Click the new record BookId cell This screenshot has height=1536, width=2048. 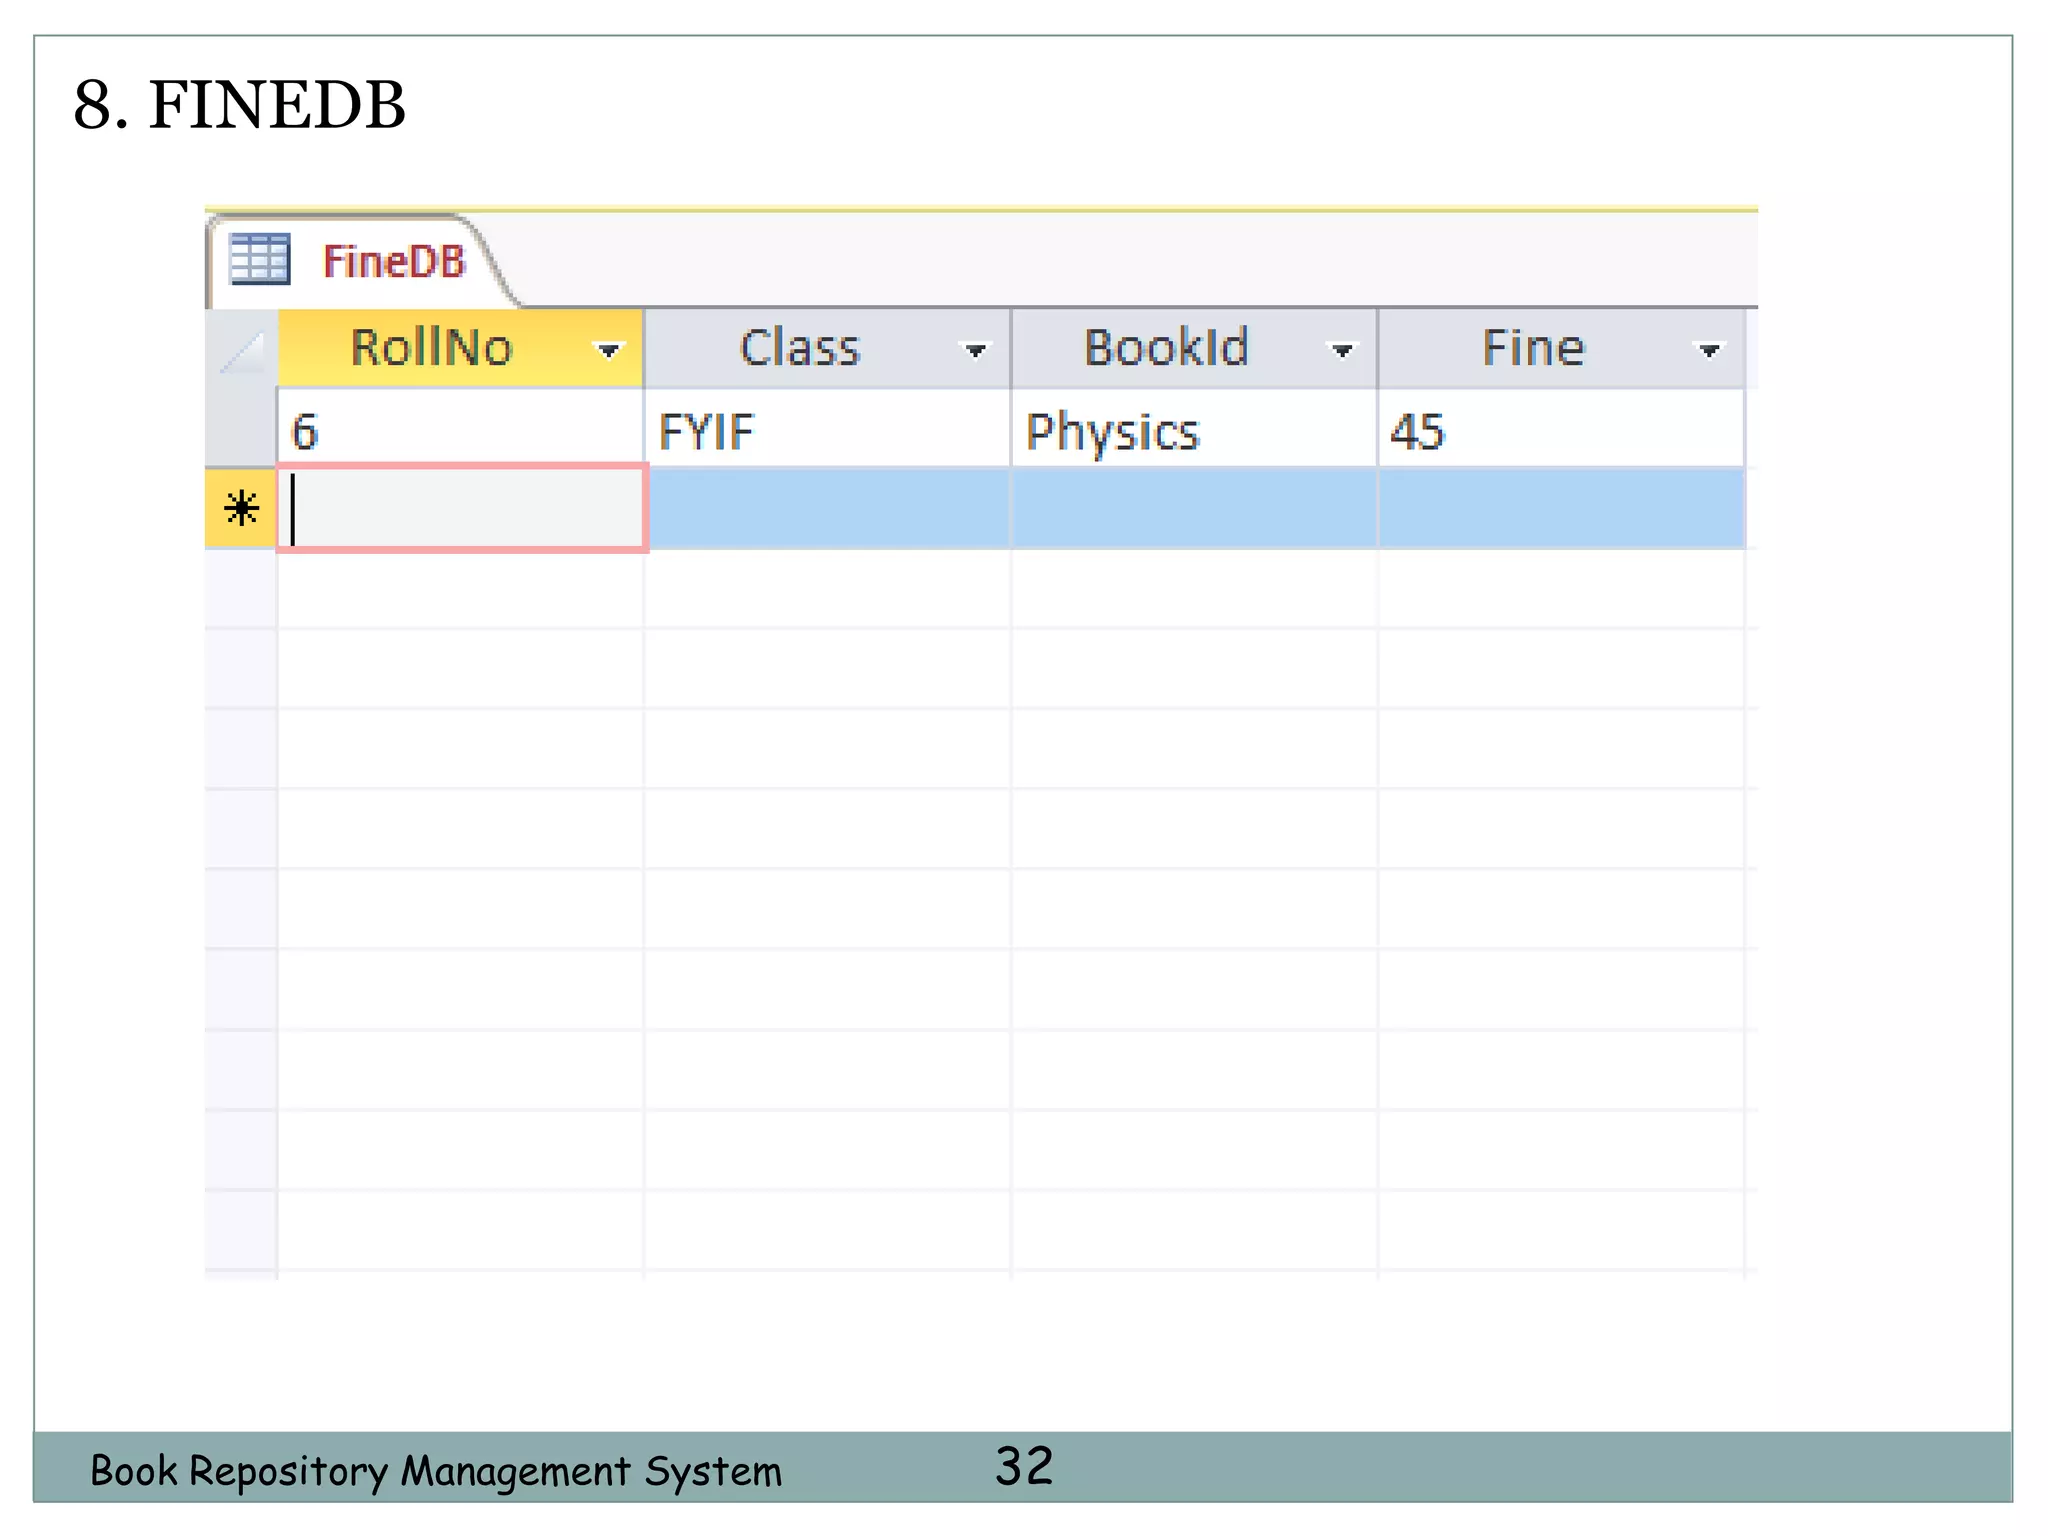(1195, 508)
